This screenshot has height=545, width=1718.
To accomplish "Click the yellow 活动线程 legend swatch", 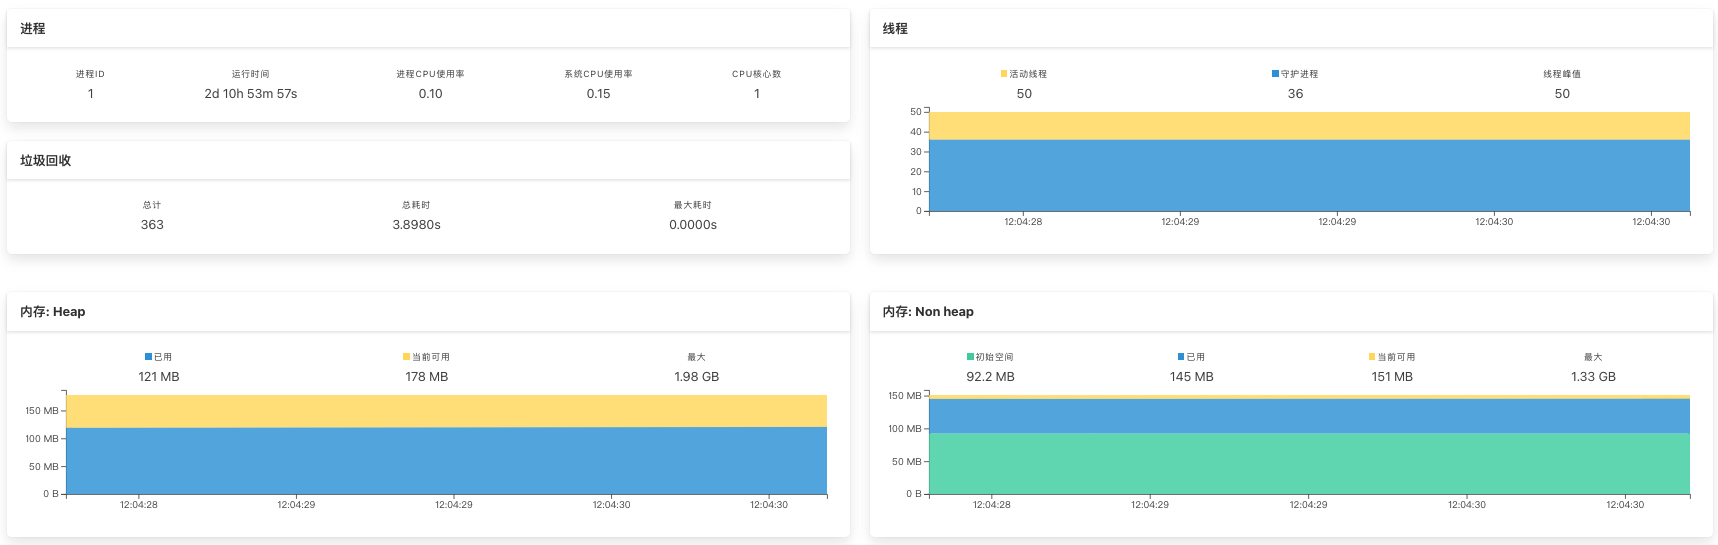I will tap(1003, 74).
